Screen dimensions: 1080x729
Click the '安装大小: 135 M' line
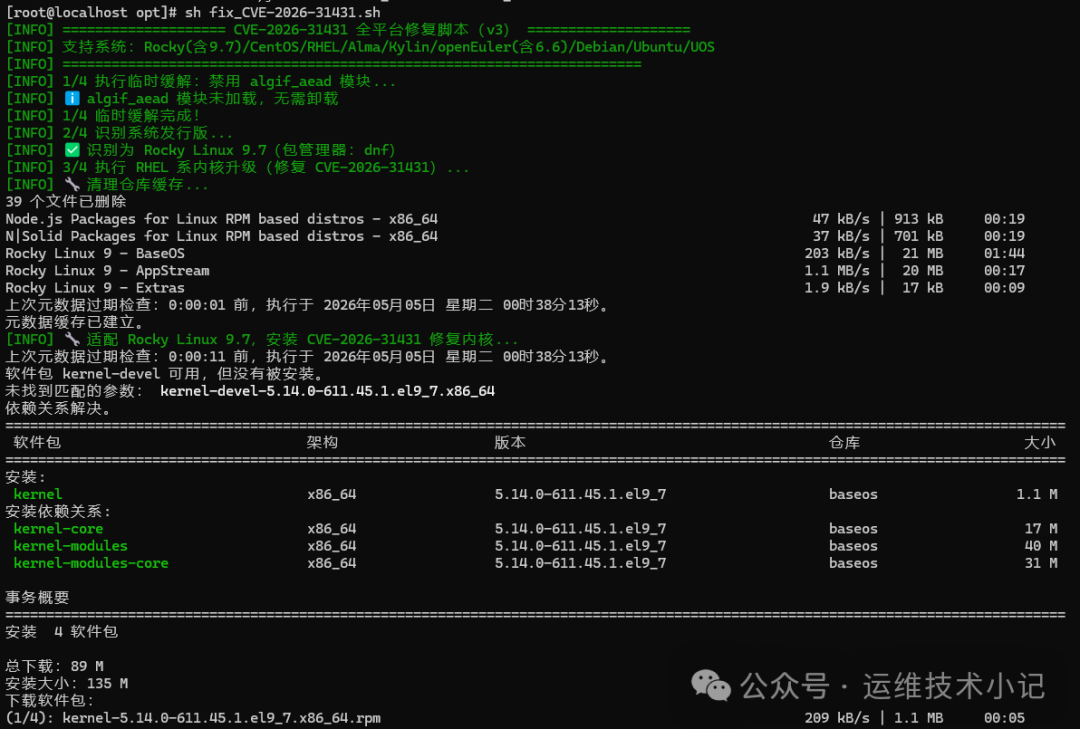(67, 684)
